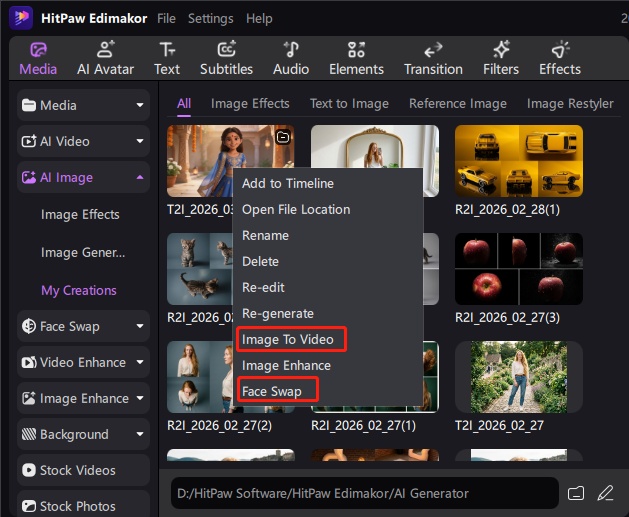Select Re-edit in the context menu
Image resolution: width=629 pixels, height=517 pixels.
point(328,288)
